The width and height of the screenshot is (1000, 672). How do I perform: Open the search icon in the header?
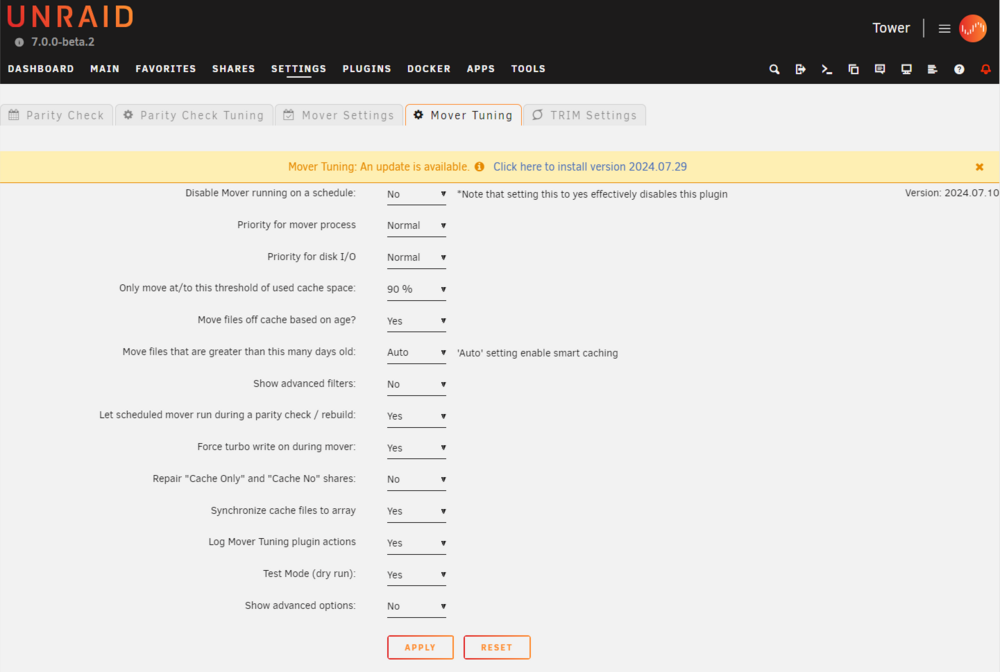(774, 69)
